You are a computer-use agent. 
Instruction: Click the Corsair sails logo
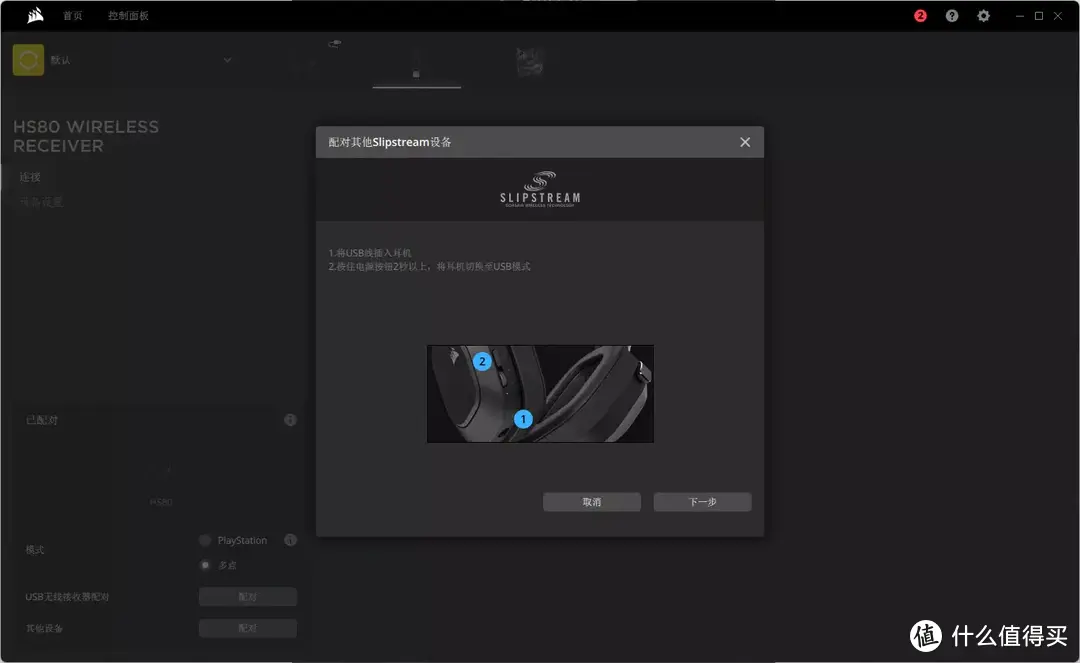(35, 15)
